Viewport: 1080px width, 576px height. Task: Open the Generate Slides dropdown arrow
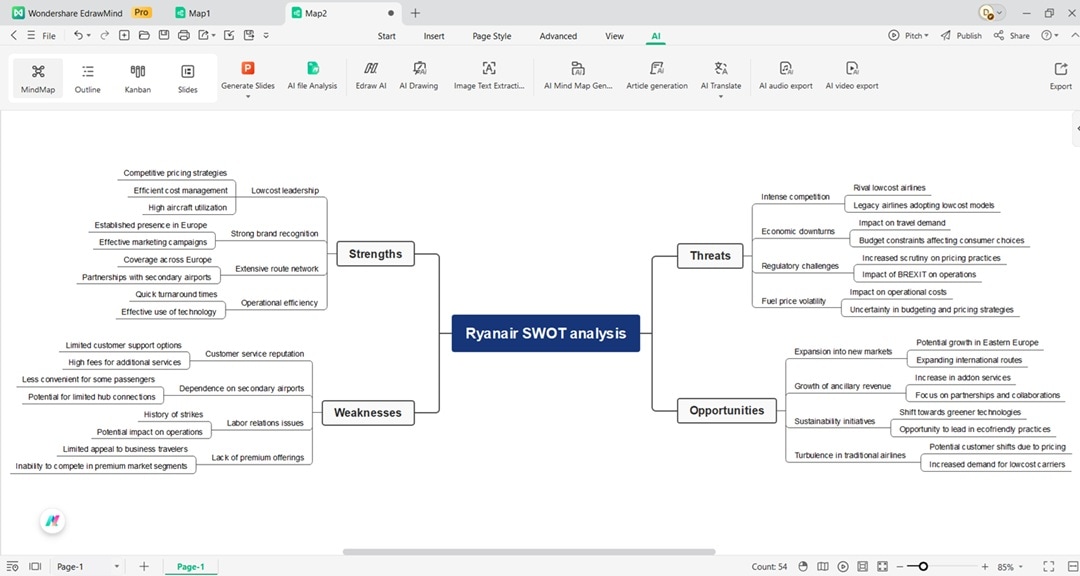tap(248, 96)
